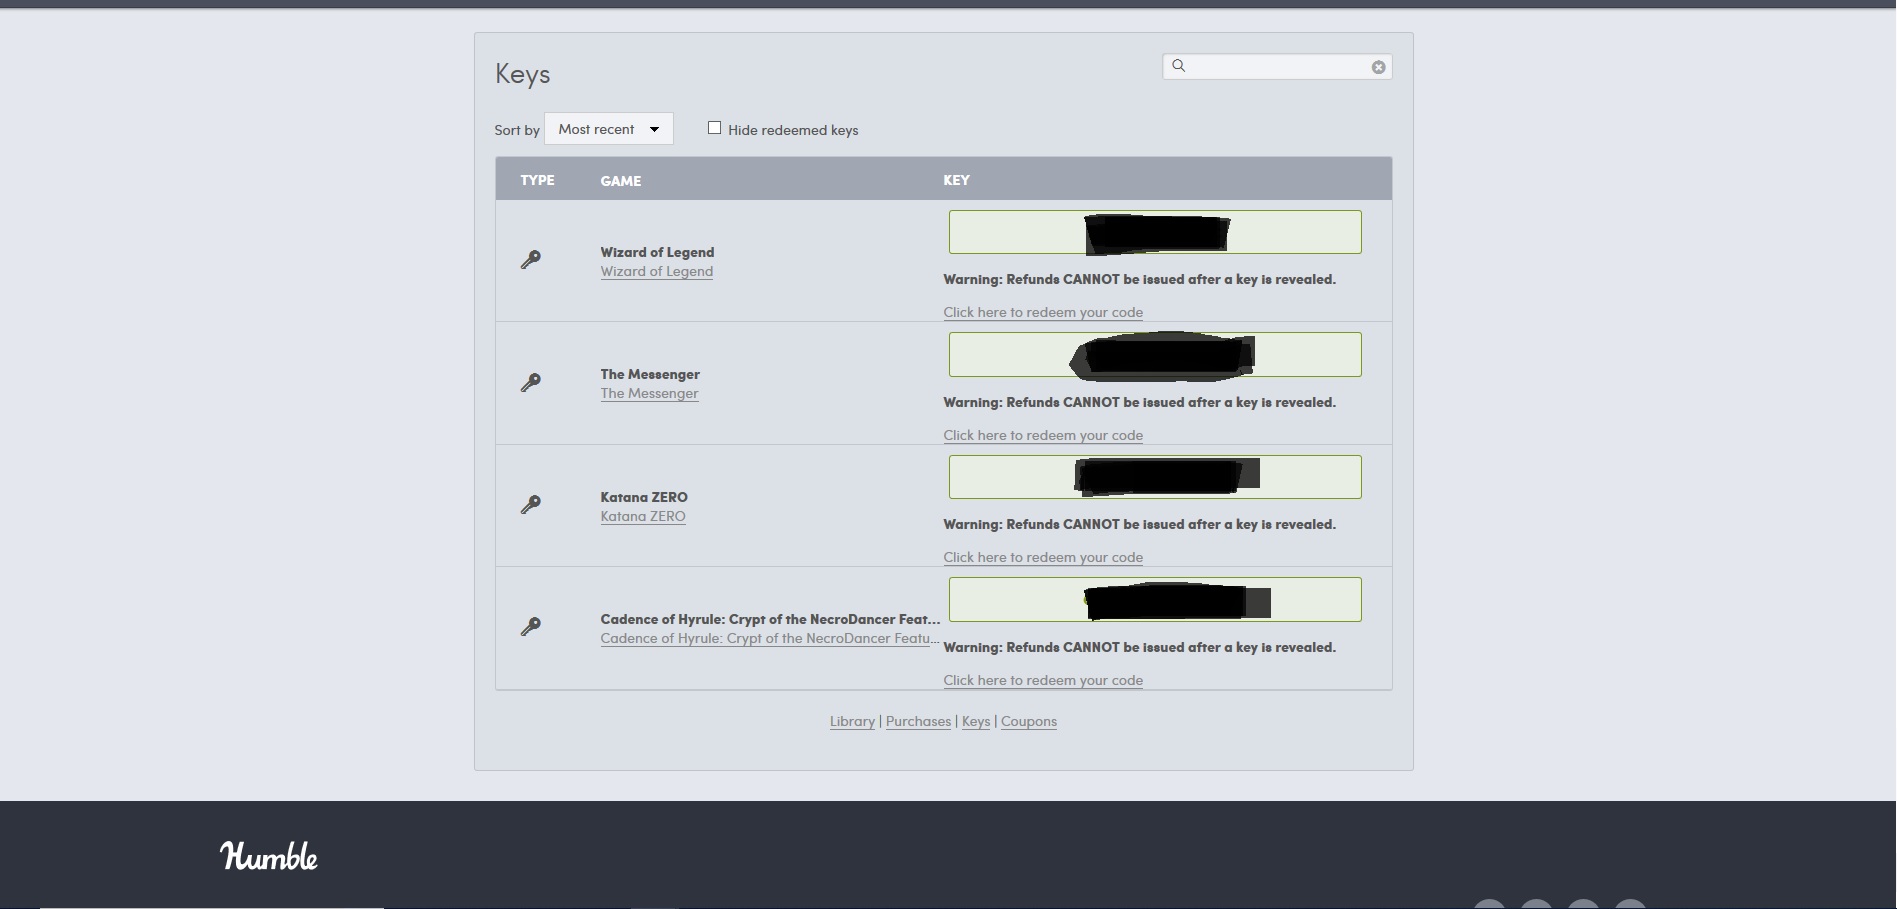The height and width of the screenshot is (909, 1897).
Task: Click the bold Wizard of Legend title
Action: (x=657, y=253)
